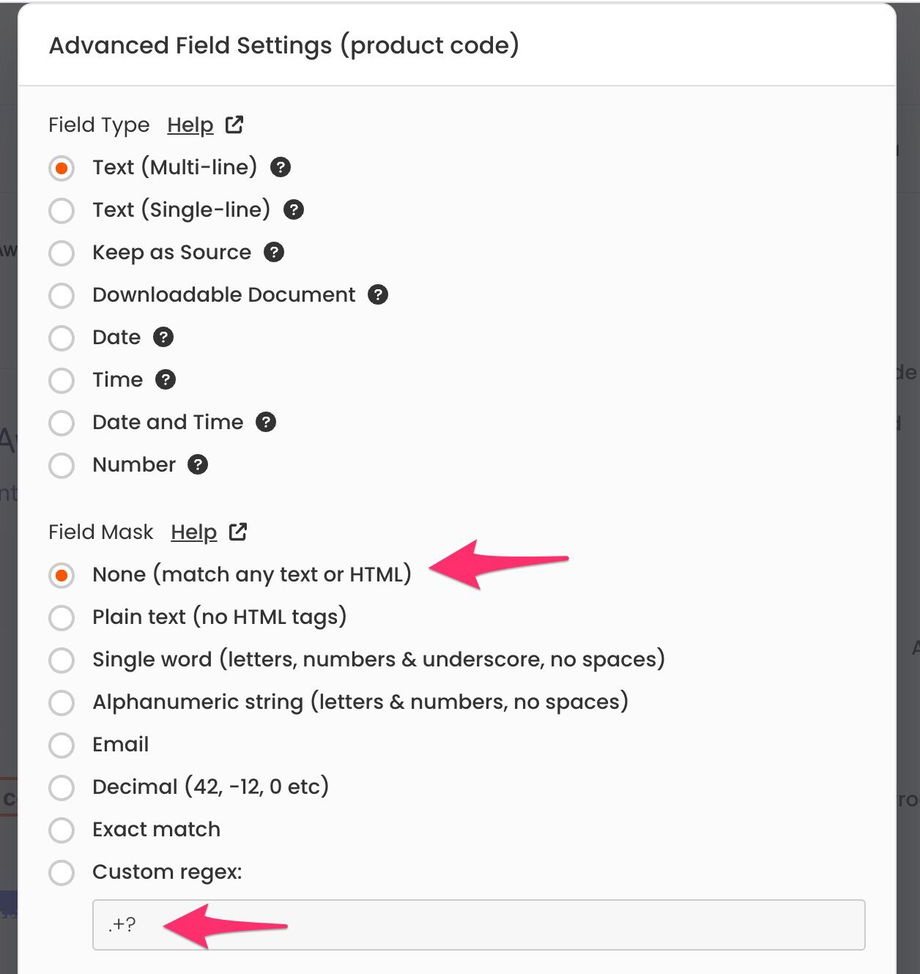Enable the Custom regex mask option
Viewport: 920px width, 974px height.
tap(62, 872)
